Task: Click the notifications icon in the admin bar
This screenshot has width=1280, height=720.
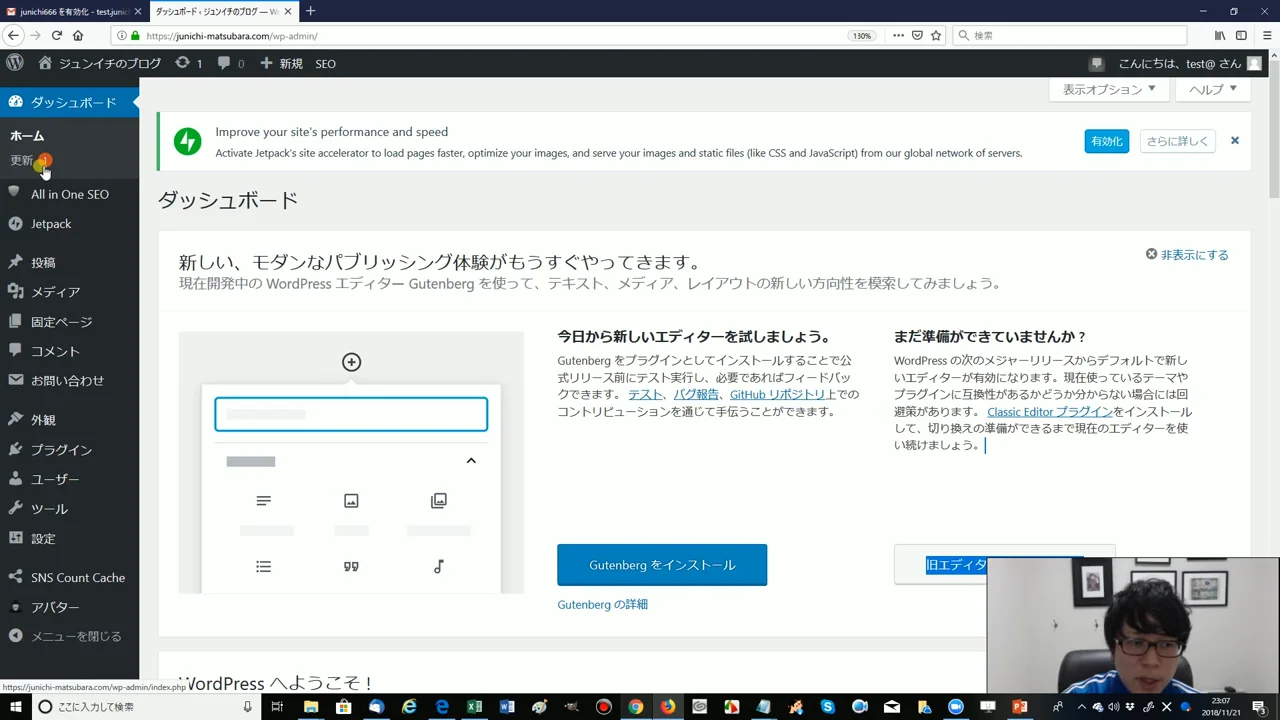Action: tap(1097, 63)
